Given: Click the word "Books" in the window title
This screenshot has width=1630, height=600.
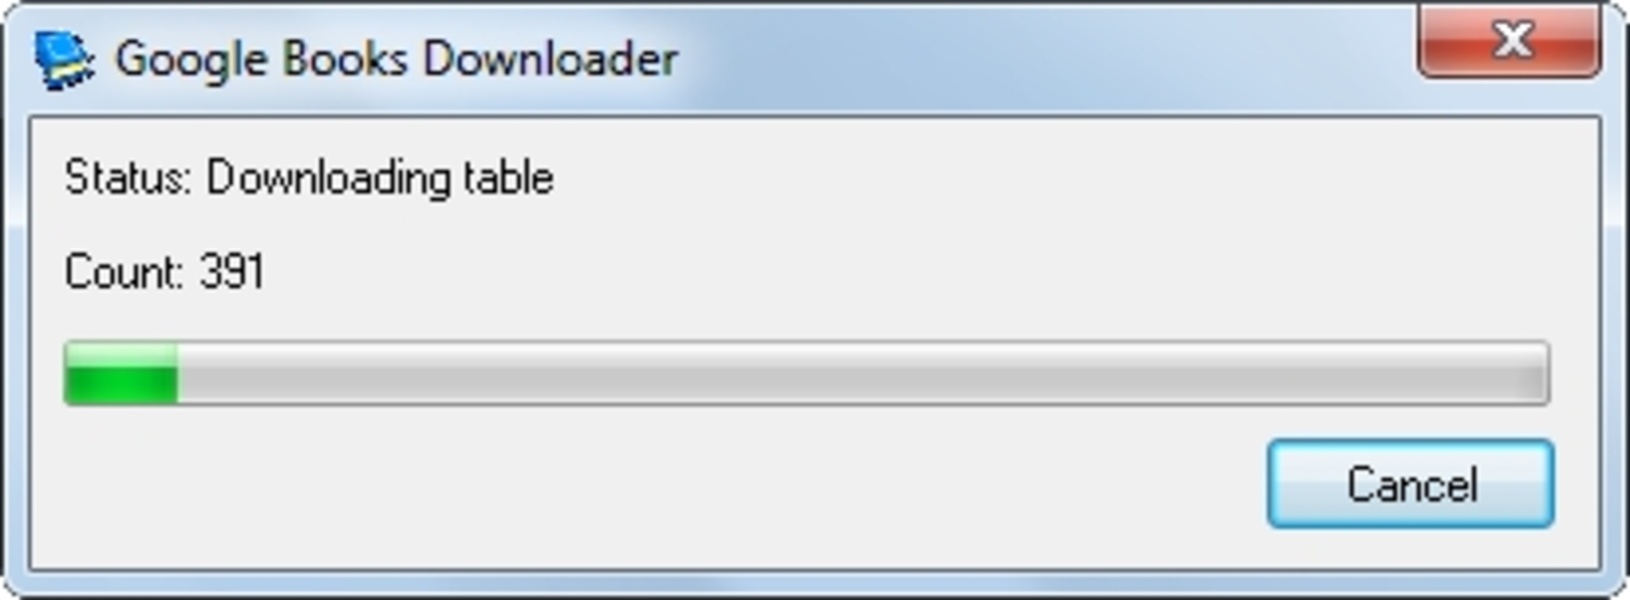Looking at the screenshot, I should tap(344, 58).
